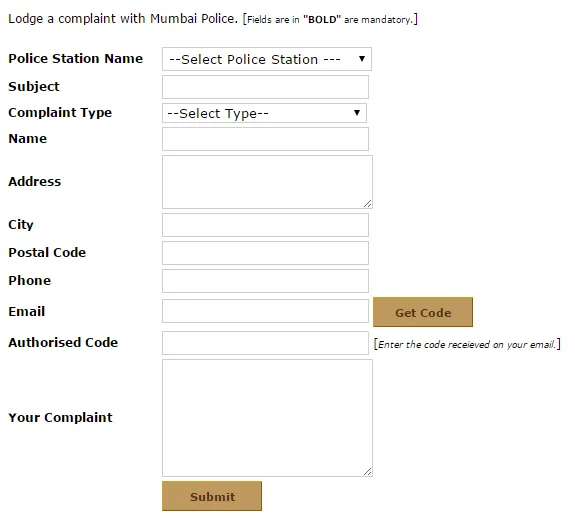This screenshot has width=575, height=520.
Task: Select the Email input box
Action: pyautogui.click(x=265, y=311)
